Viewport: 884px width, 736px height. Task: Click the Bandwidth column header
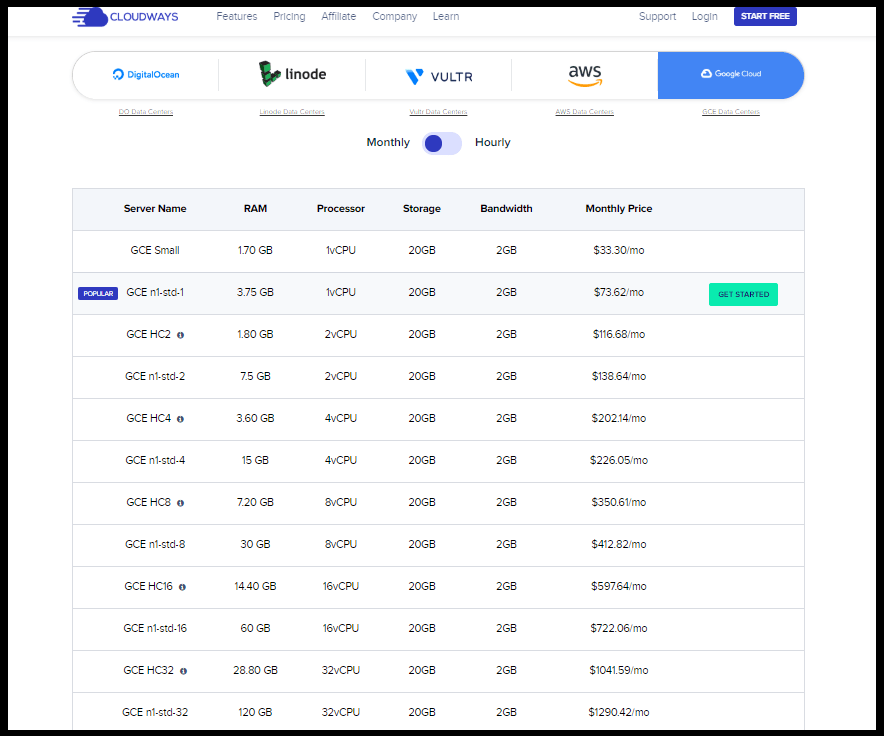click(506, 209)
